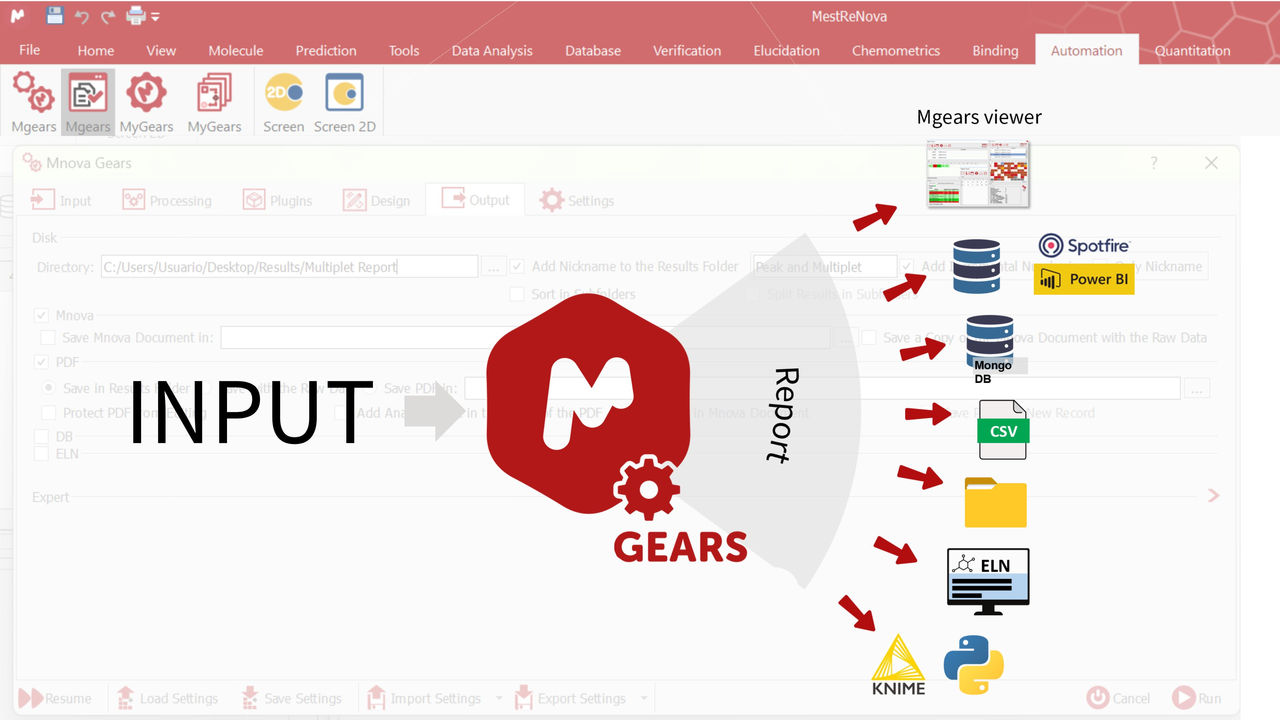Open the Input tab in Mnova Gears
1280x720 pixels.
61,200
